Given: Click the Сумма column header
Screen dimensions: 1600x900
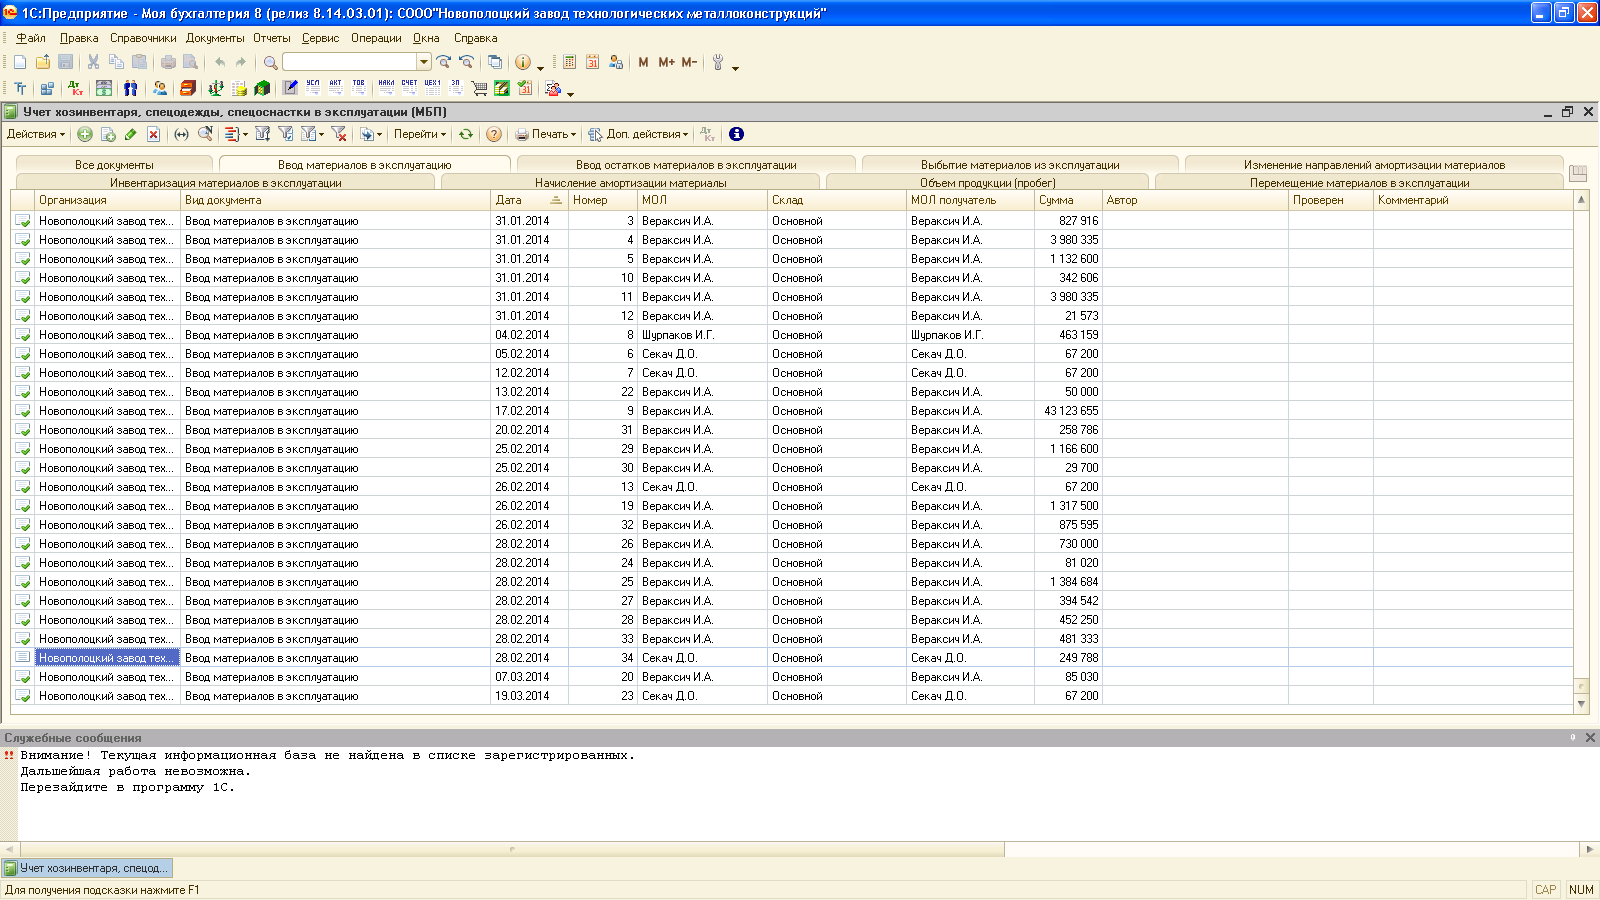Looking at the screenshot, I should 1067,200.
